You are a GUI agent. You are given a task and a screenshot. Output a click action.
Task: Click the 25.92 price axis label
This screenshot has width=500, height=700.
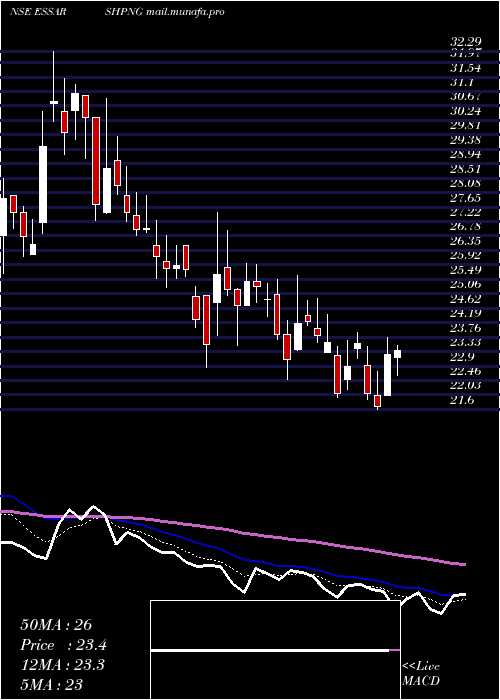466,255
